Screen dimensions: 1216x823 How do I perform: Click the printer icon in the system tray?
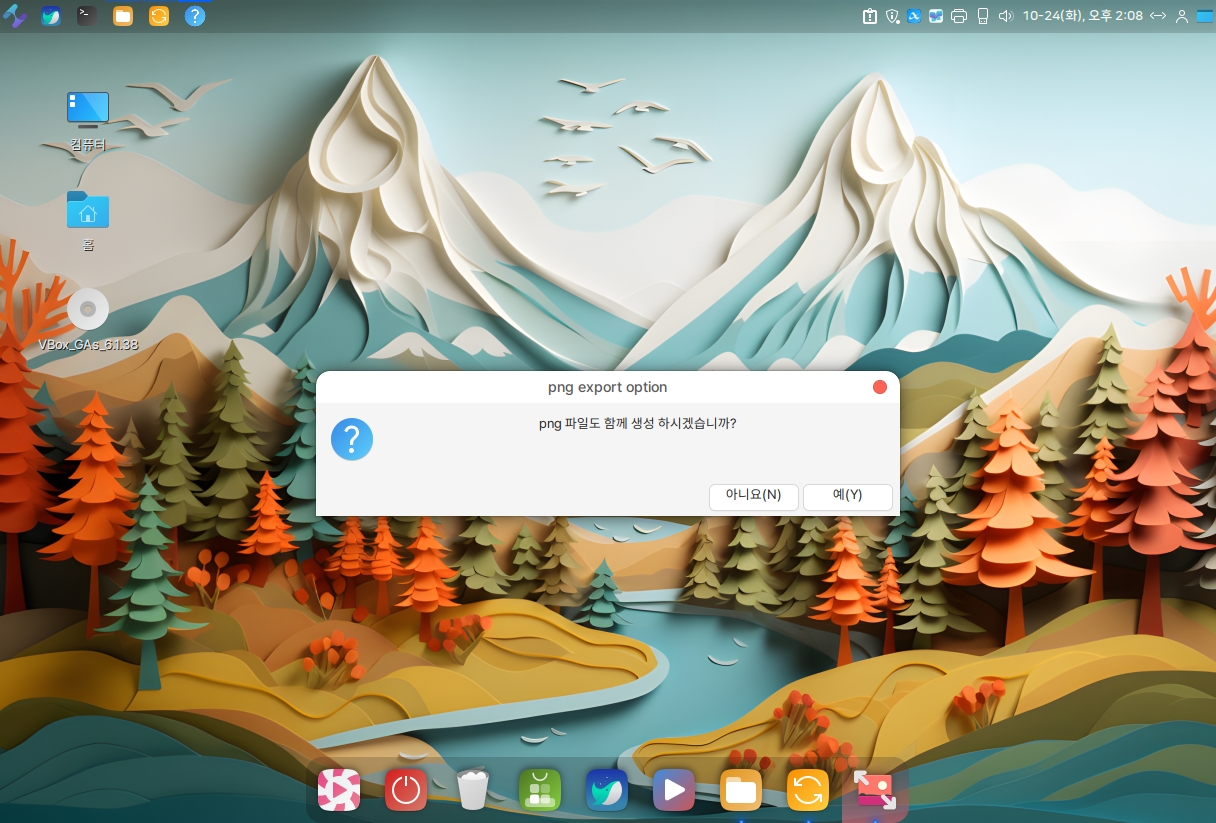(x=959, y=16)
